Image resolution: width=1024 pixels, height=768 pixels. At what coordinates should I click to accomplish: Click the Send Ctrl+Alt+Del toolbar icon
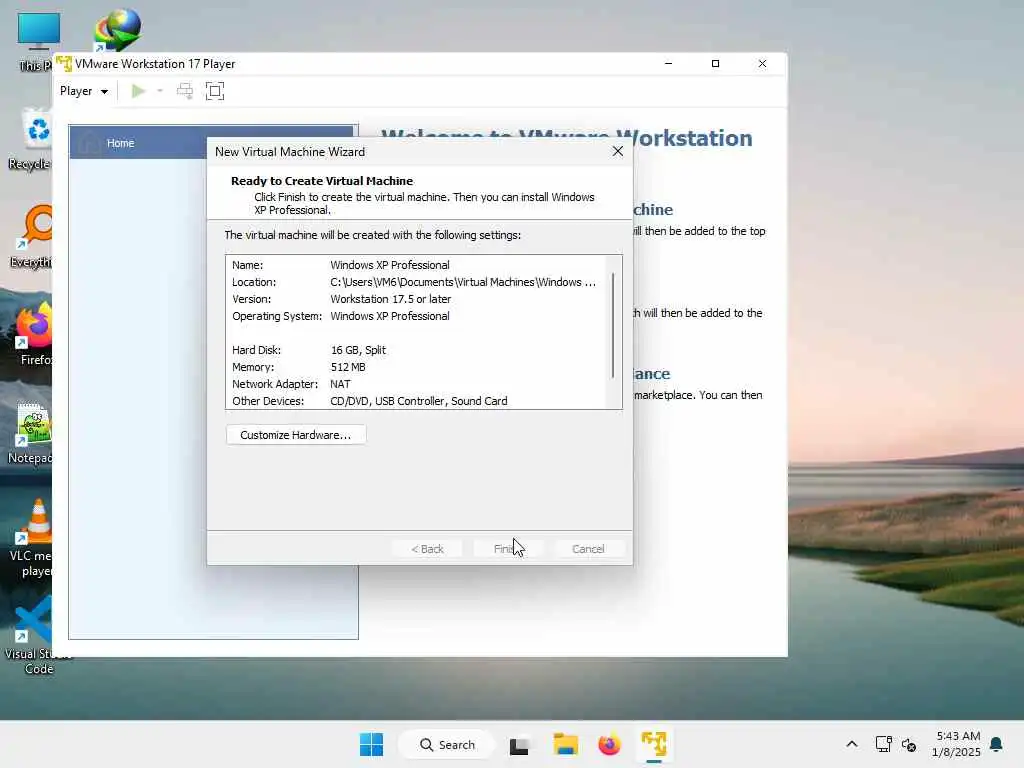coord(185,91)
